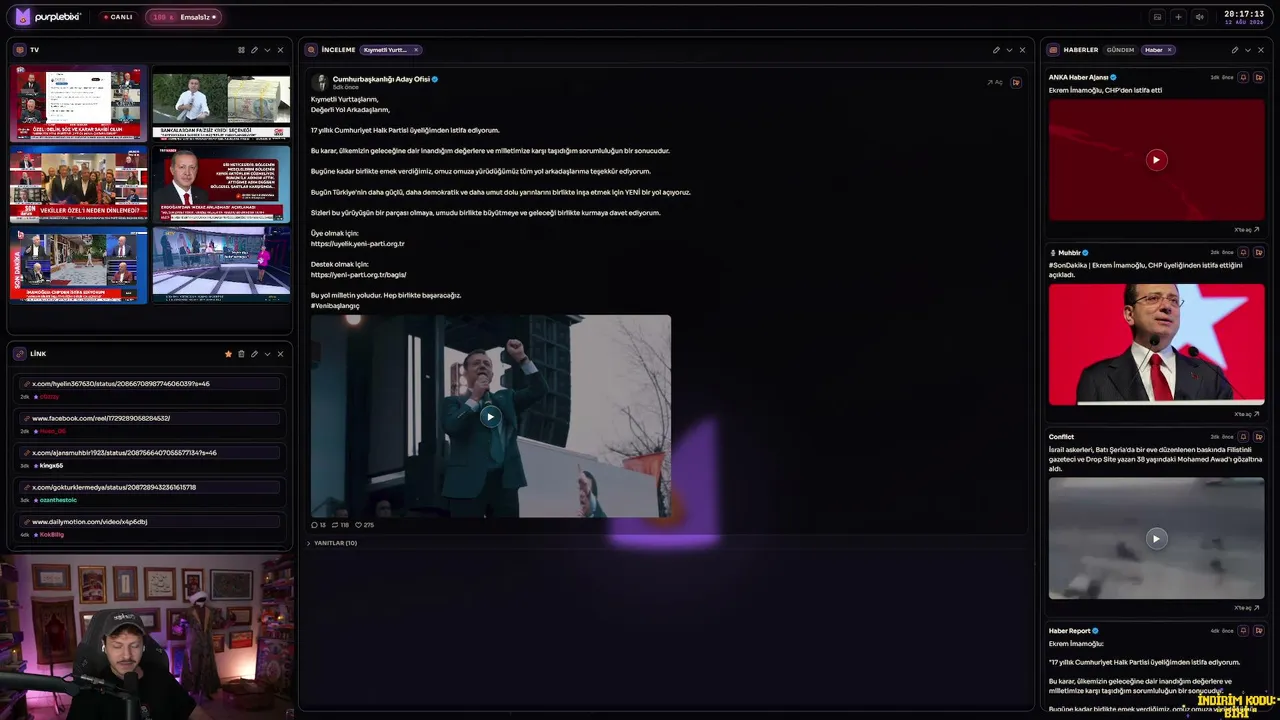Share the ANKA Haber Ajansı post to stream

(x=1258, y=77)
